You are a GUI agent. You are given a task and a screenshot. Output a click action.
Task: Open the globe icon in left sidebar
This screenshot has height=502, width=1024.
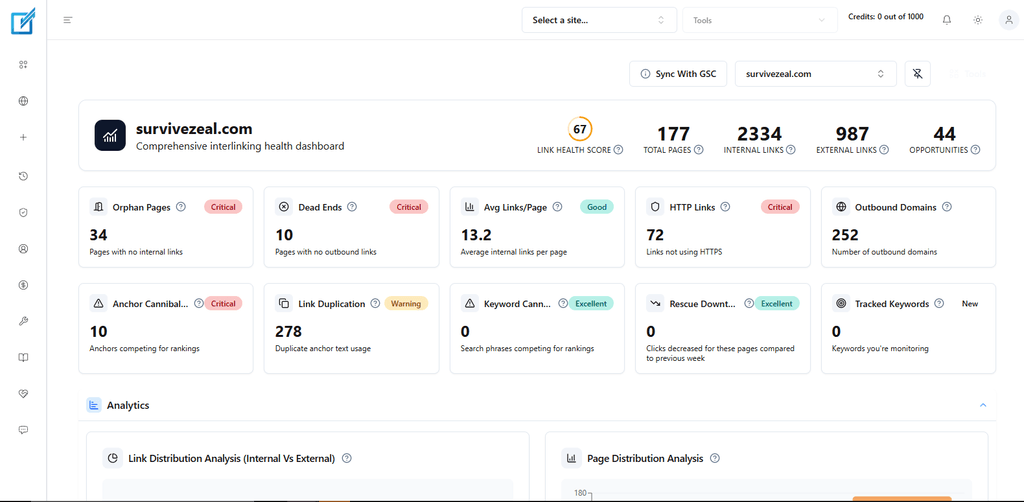click(24, 101)
